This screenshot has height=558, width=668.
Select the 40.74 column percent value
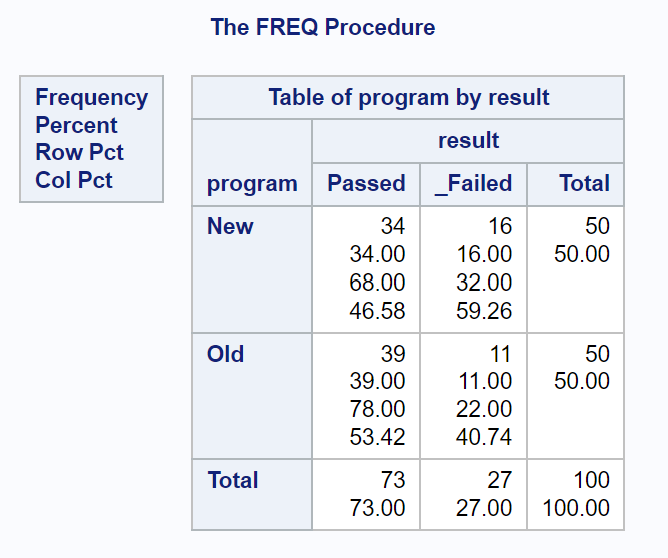pos(484,438)
